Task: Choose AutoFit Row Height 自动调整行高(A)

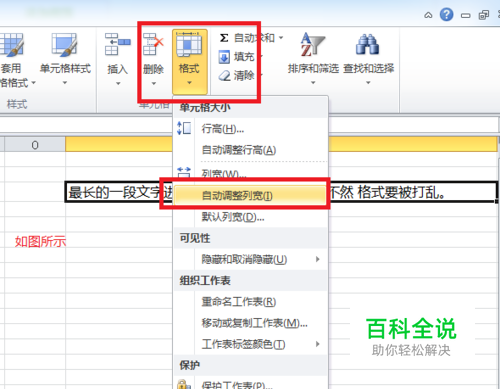Action: (251, 150)
